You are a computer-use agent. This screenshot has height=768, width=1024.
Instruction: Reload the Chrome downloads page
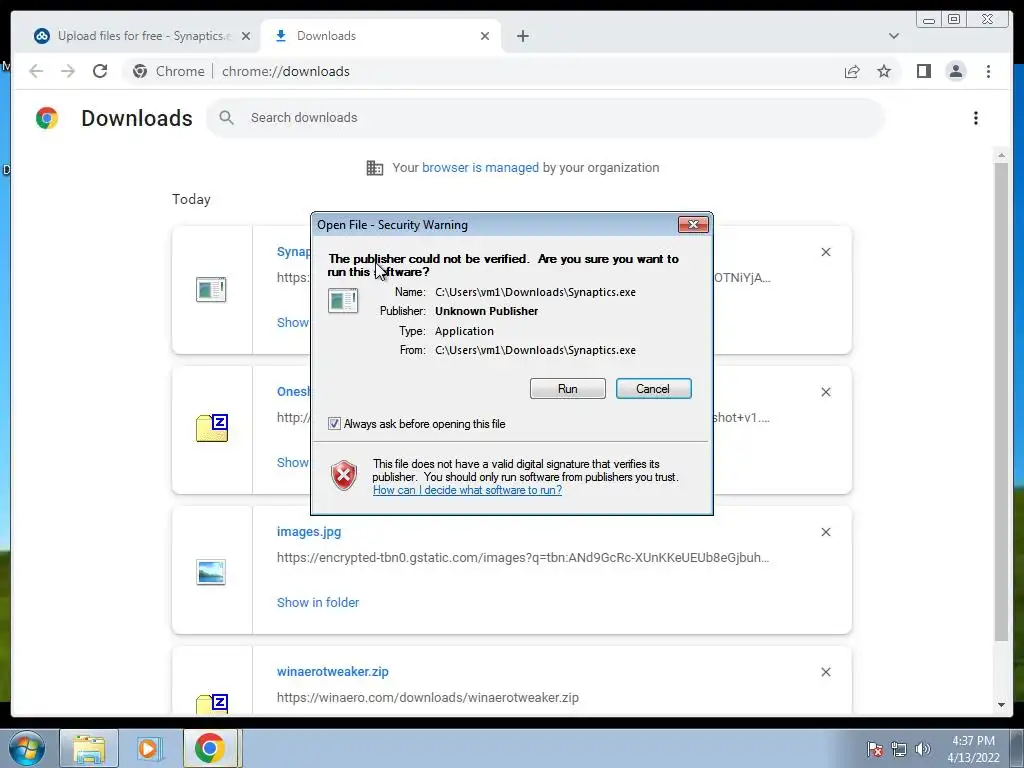tap(100, 71)
